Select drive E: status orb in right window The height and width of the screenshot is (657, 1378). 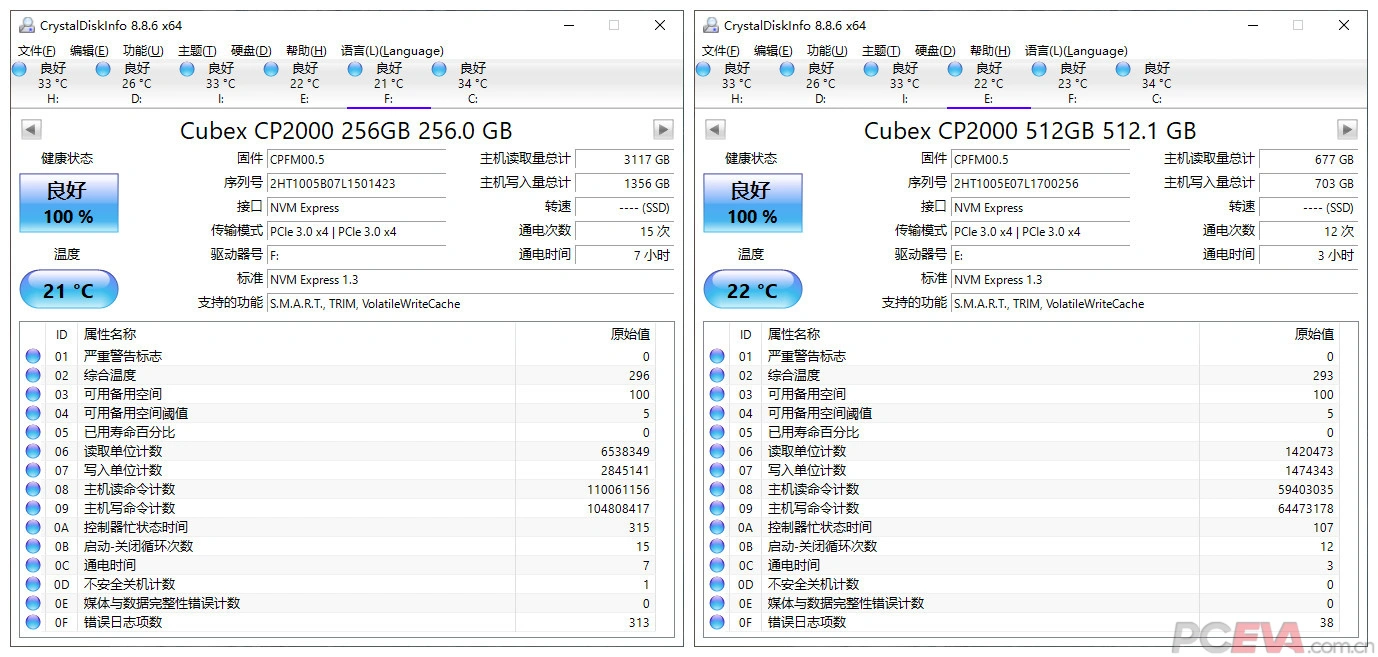point(955,69)
